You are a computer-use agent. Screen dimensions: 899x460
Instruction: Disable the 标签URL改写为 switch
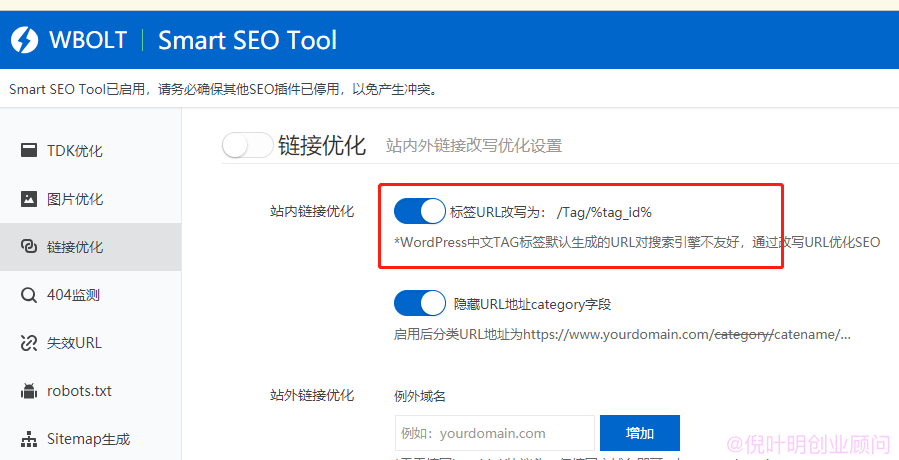coord(420,211)
